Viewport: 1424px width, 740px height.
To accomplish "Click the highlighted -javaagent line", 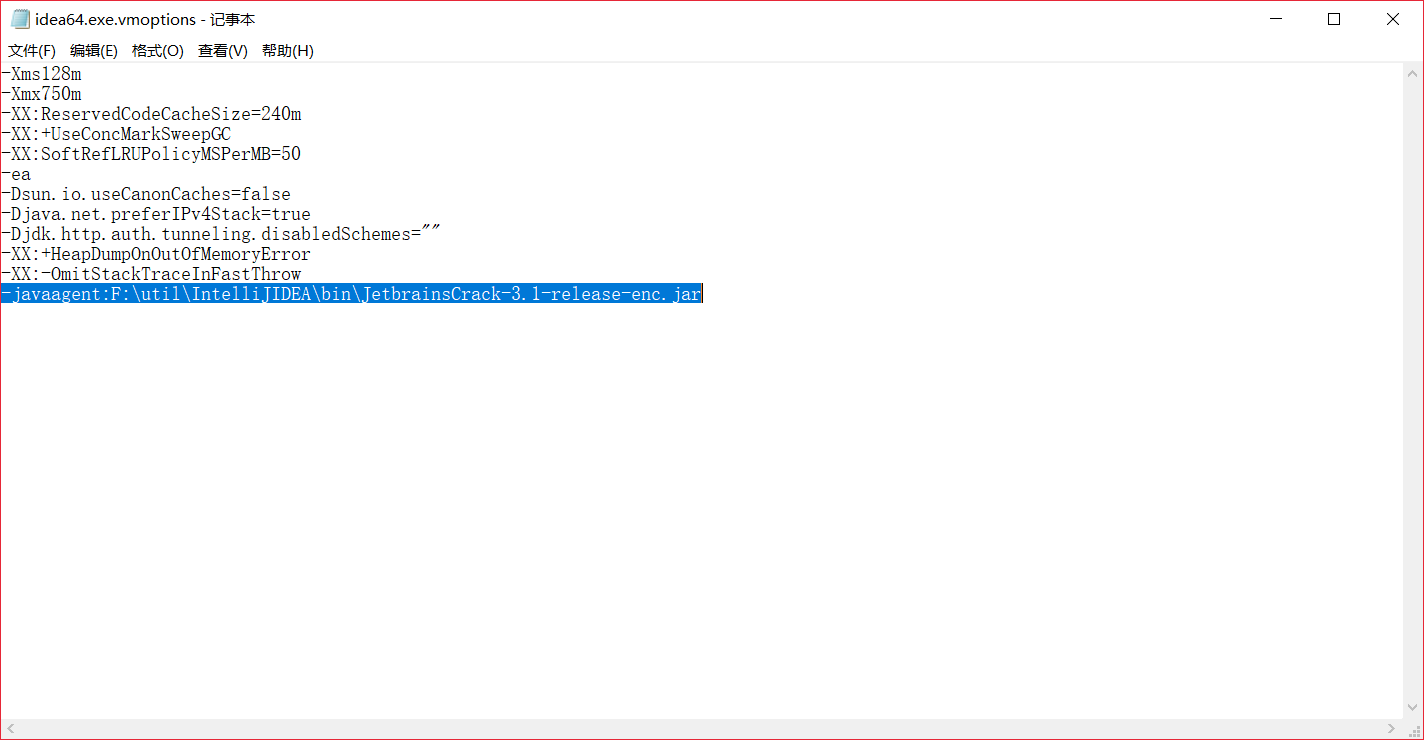I will pos(352,294).
